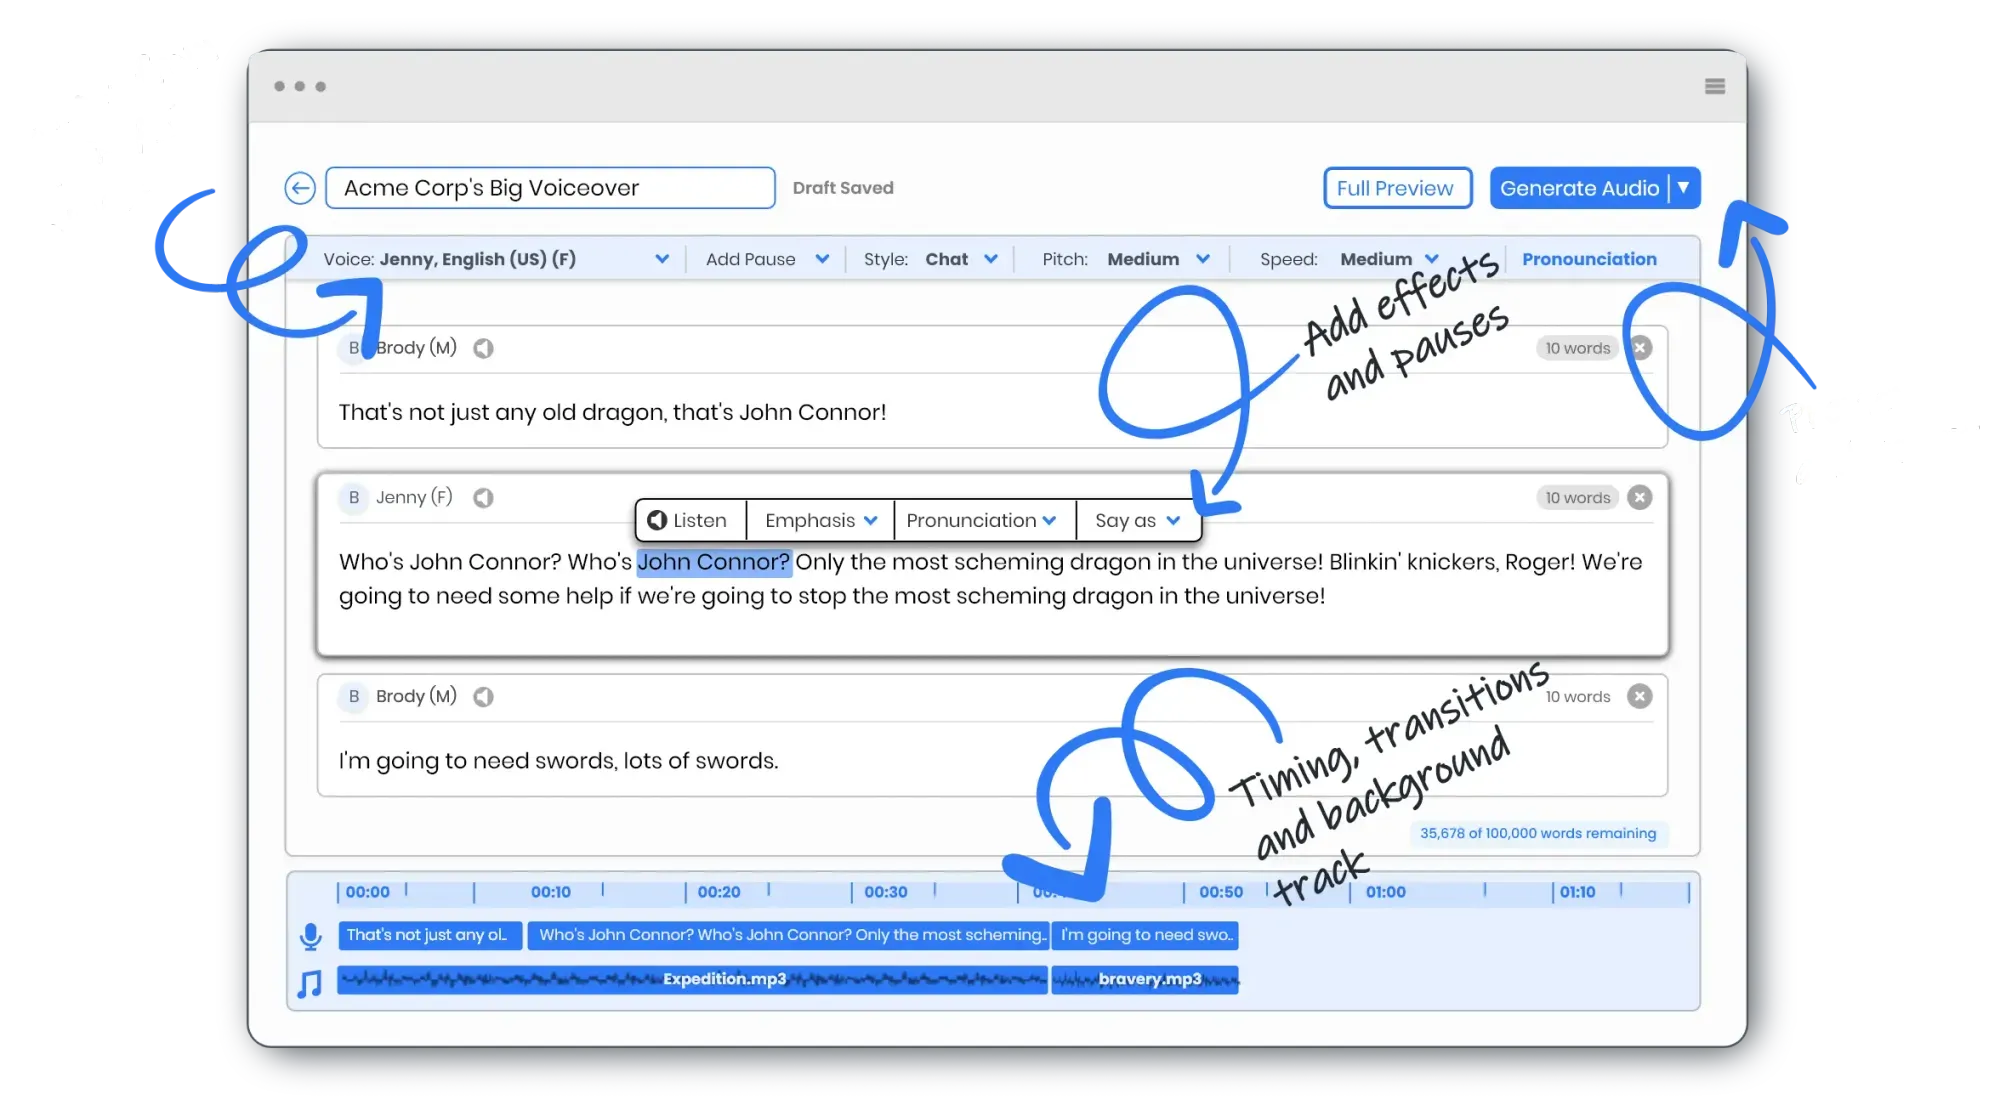The width and height of the screenshot is (2000, 1105).
Task: Remove the Jenny (F) block with X
Action: point(1639,498)
